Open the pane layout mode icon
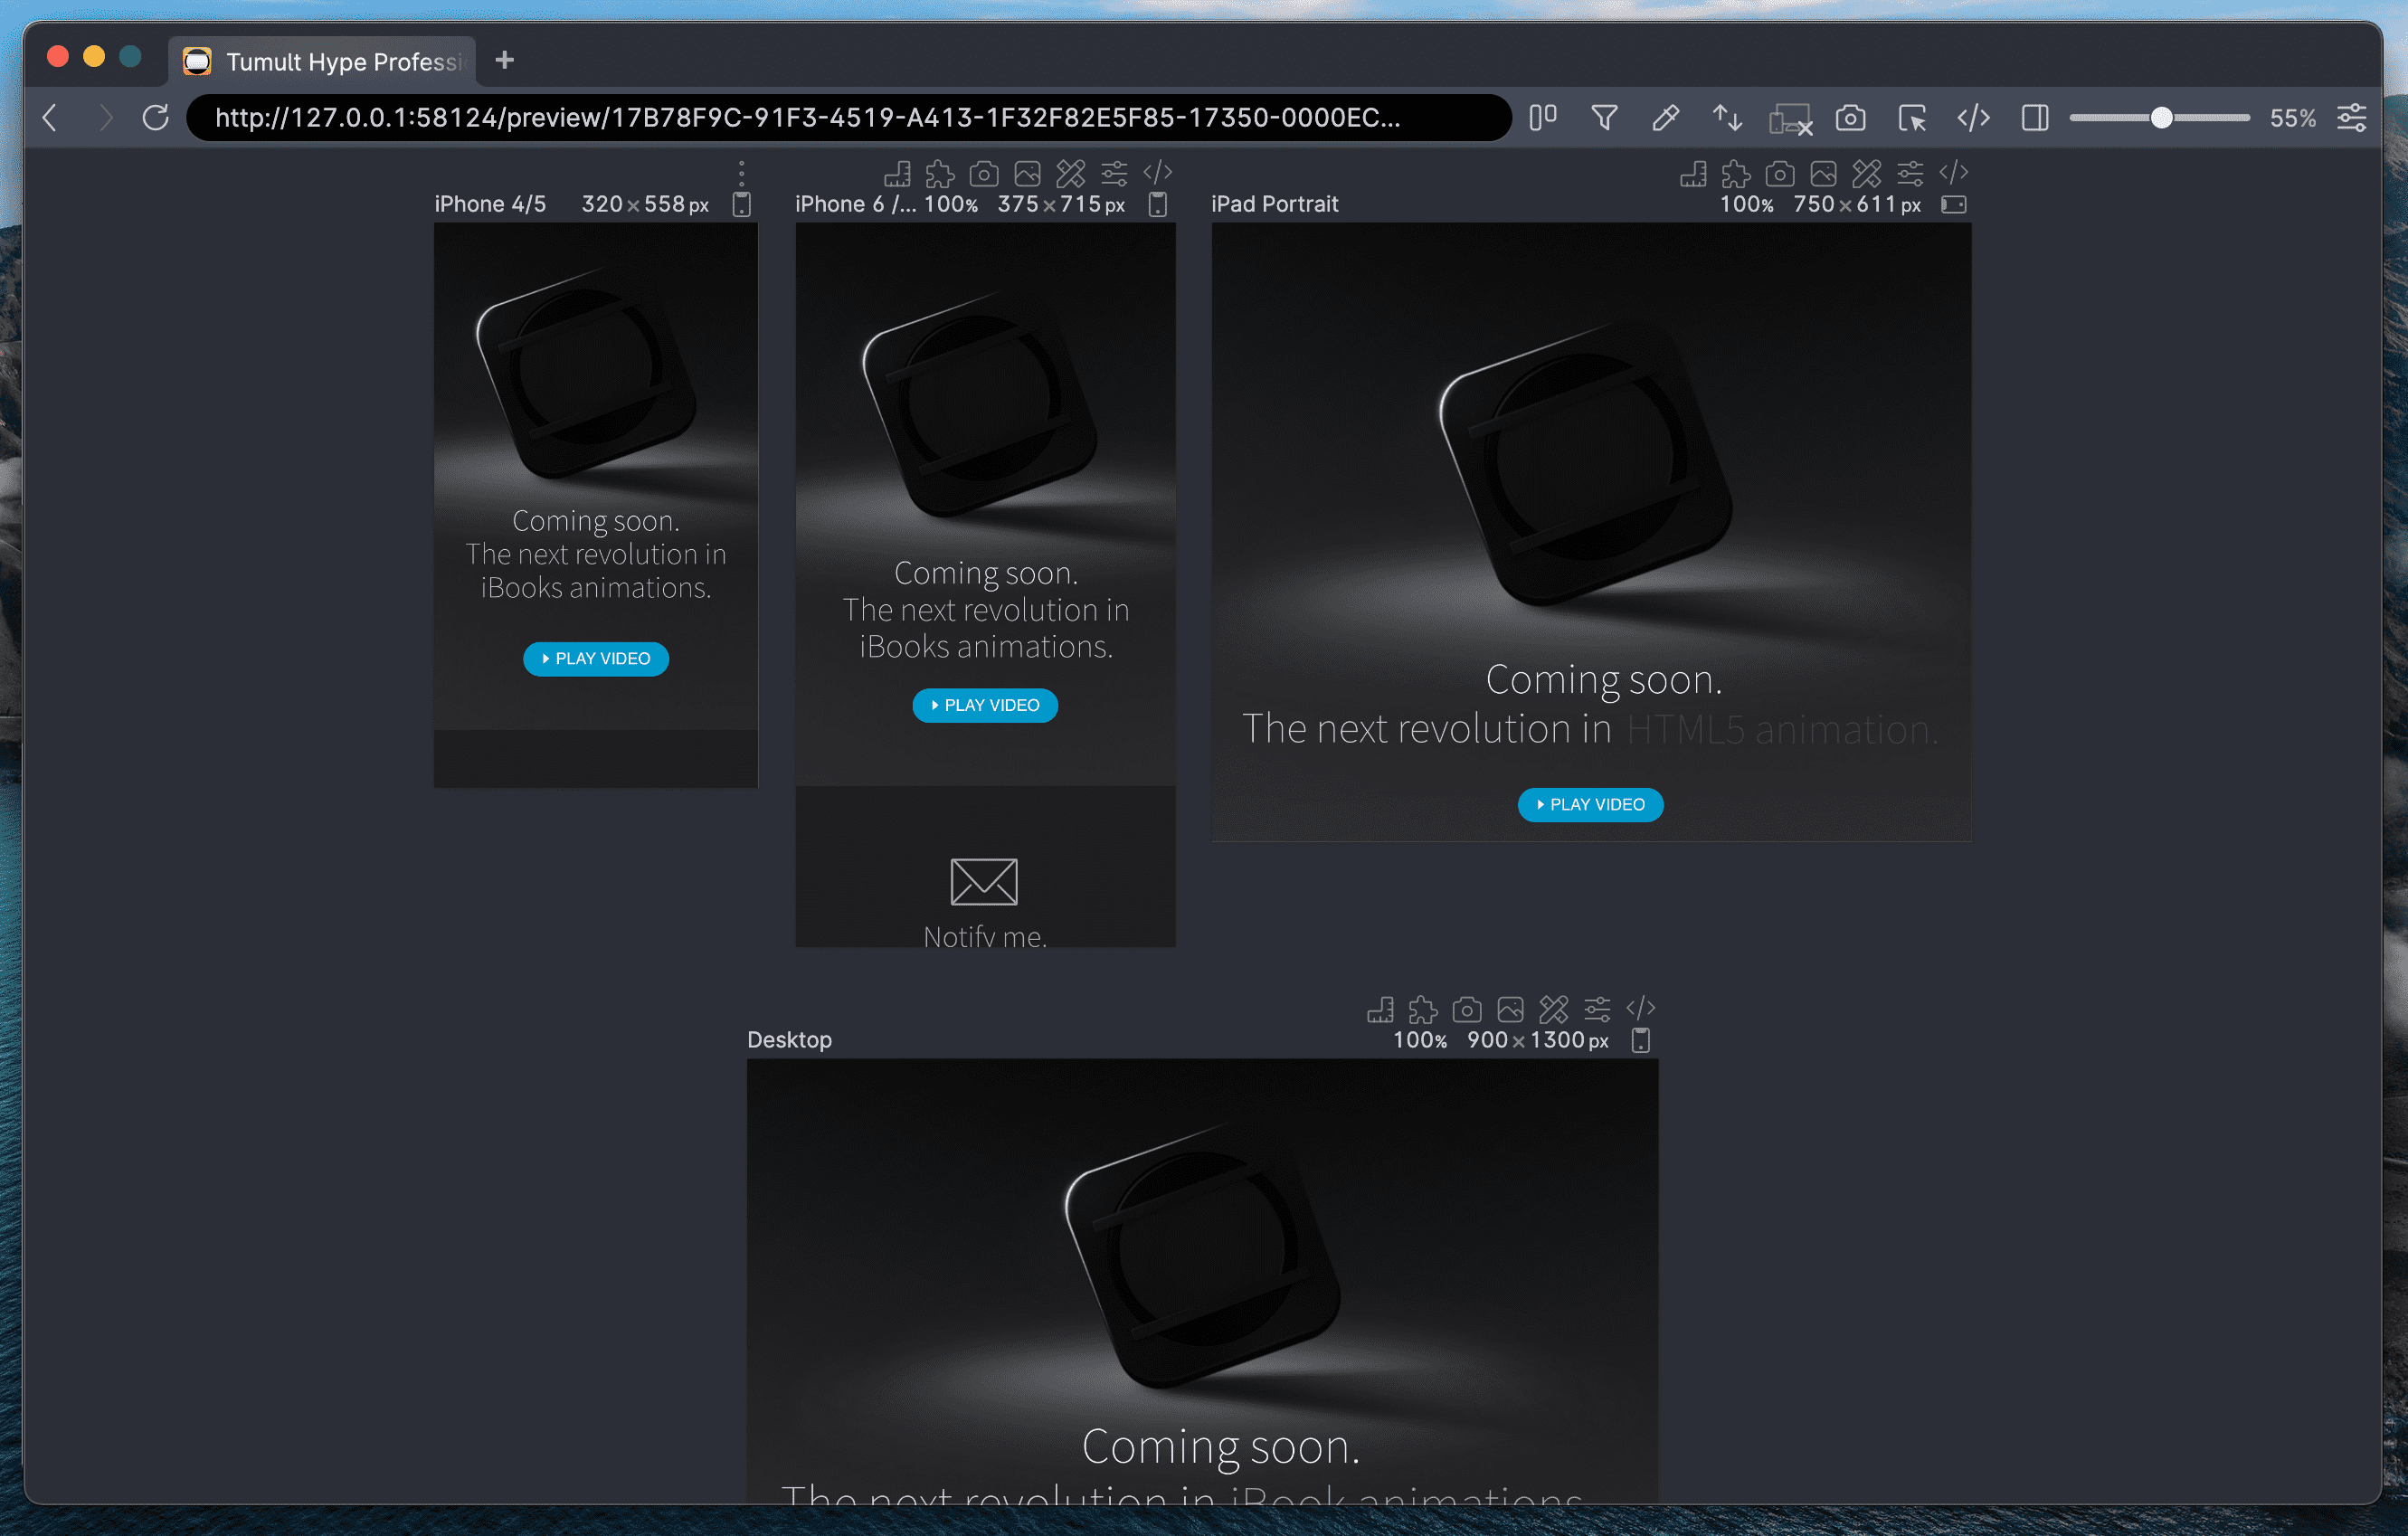 click(1543, 118)
